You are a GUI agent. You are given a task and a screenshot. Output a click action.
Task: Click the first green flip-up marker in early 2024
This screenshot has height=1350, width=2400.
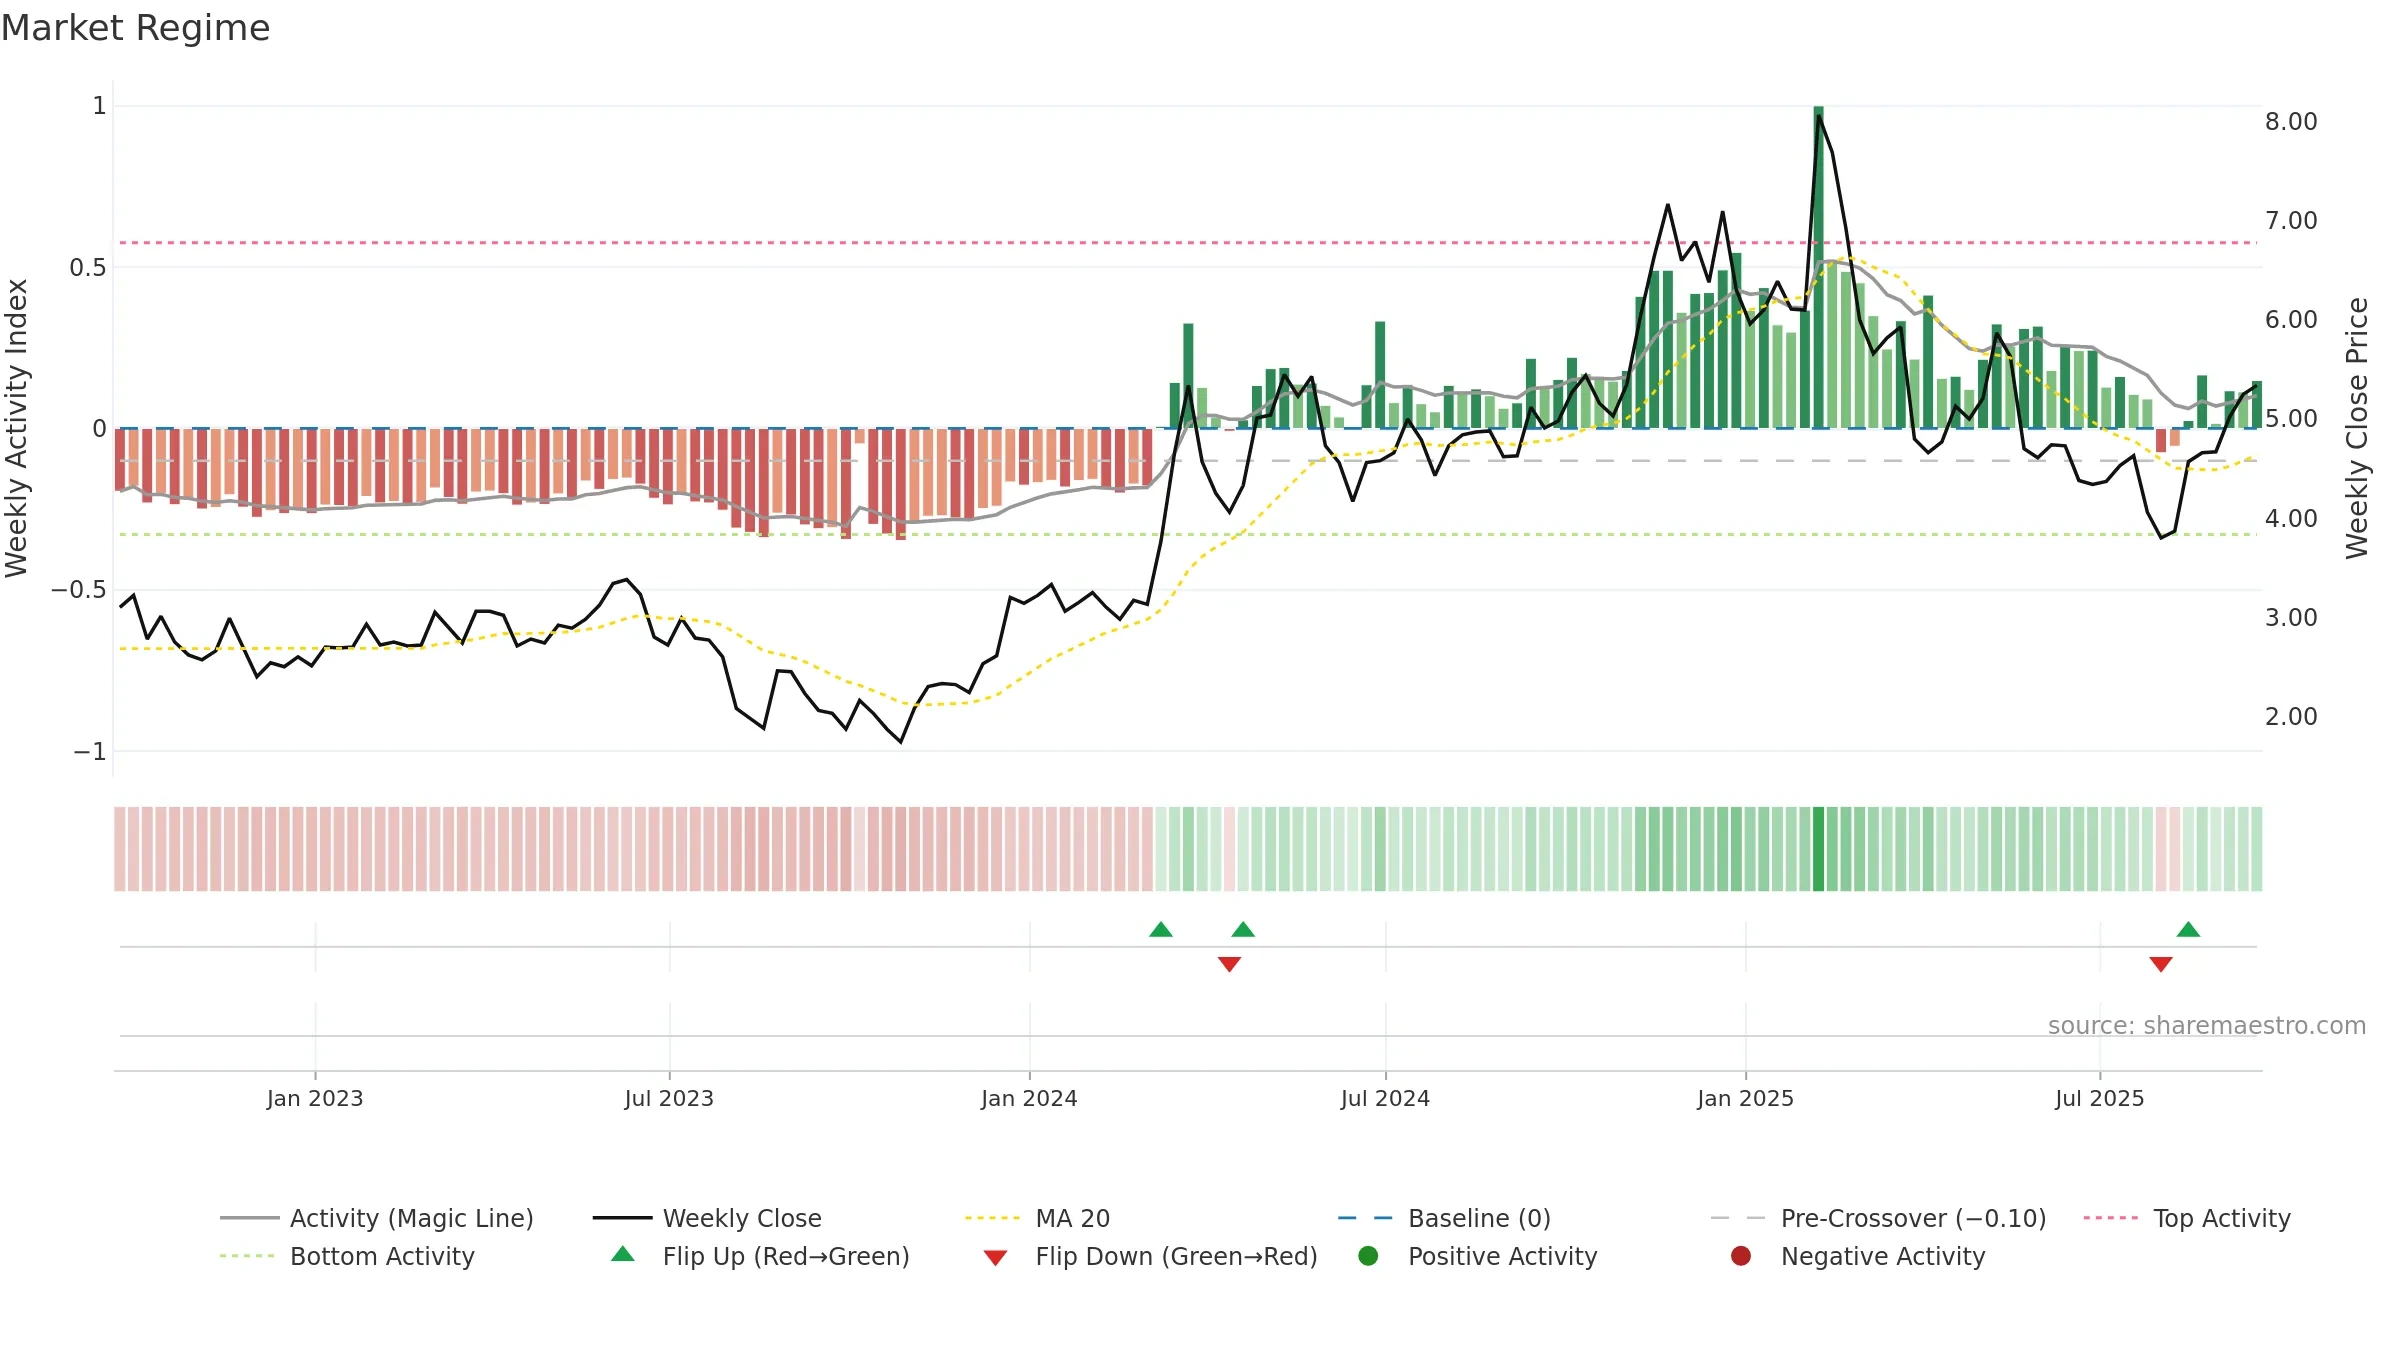pyautogui.click(x=1161, y=930)
